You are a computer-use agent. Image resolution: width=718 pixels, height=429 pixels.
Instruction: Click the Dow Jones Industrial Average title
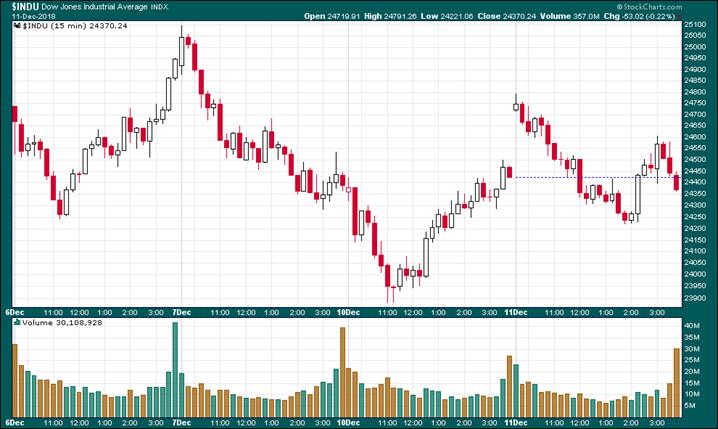(94, 7)
